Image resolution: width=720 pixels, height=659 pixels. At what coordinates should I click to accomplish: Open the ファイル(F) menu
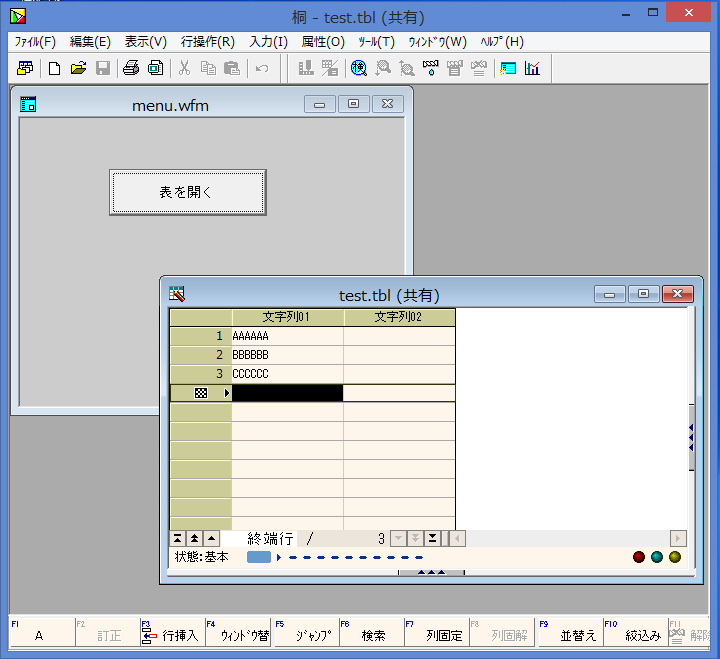[x=35, y=42]
